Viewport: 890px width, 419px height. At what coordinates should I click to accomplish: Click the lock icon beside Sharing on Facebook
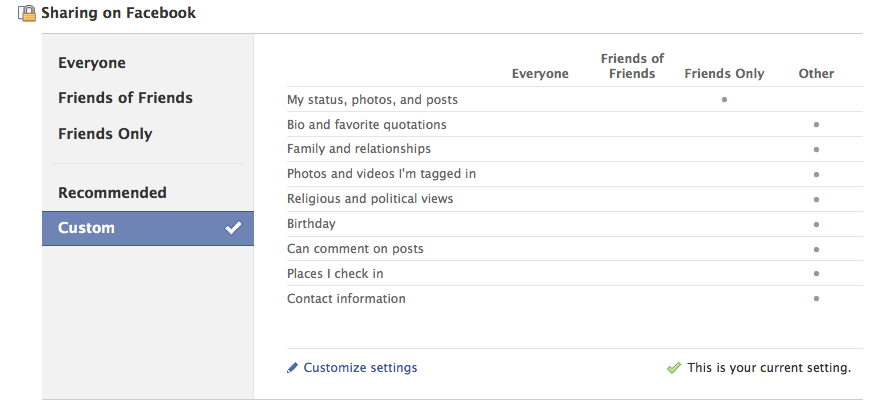27,13
